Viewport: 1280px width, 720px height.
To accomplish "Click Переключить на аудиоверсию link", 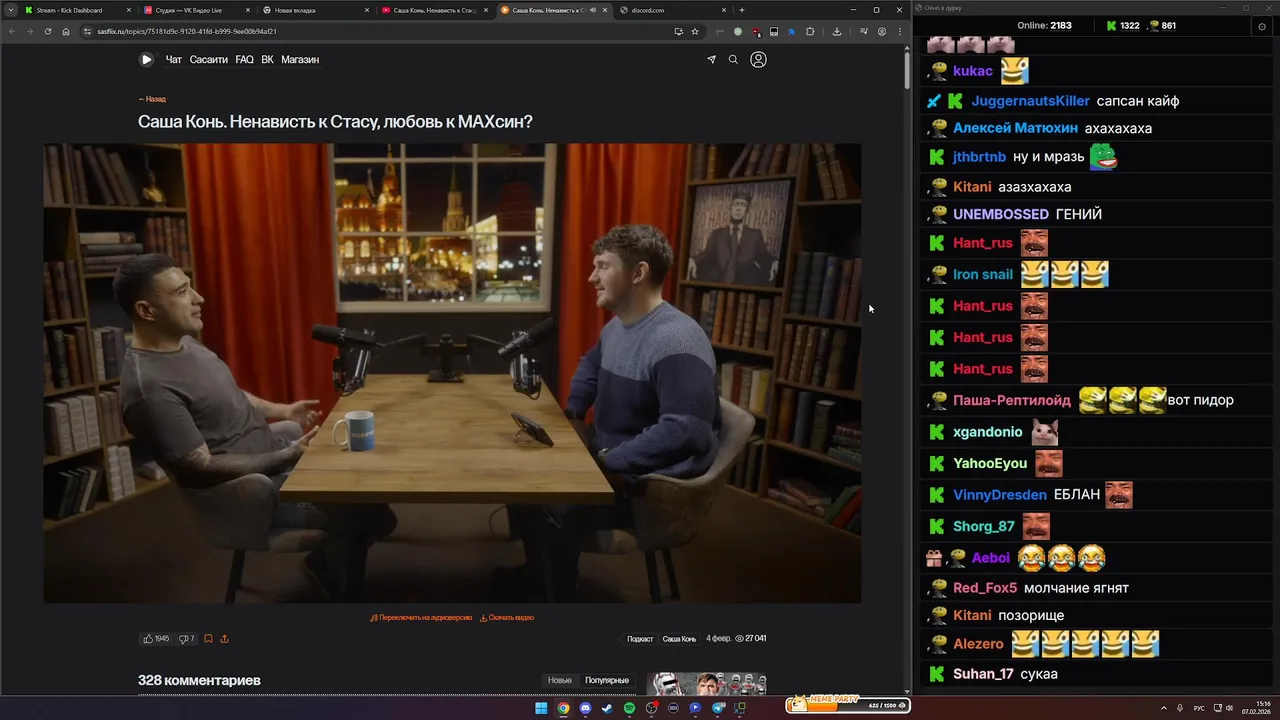I will 421,617.
